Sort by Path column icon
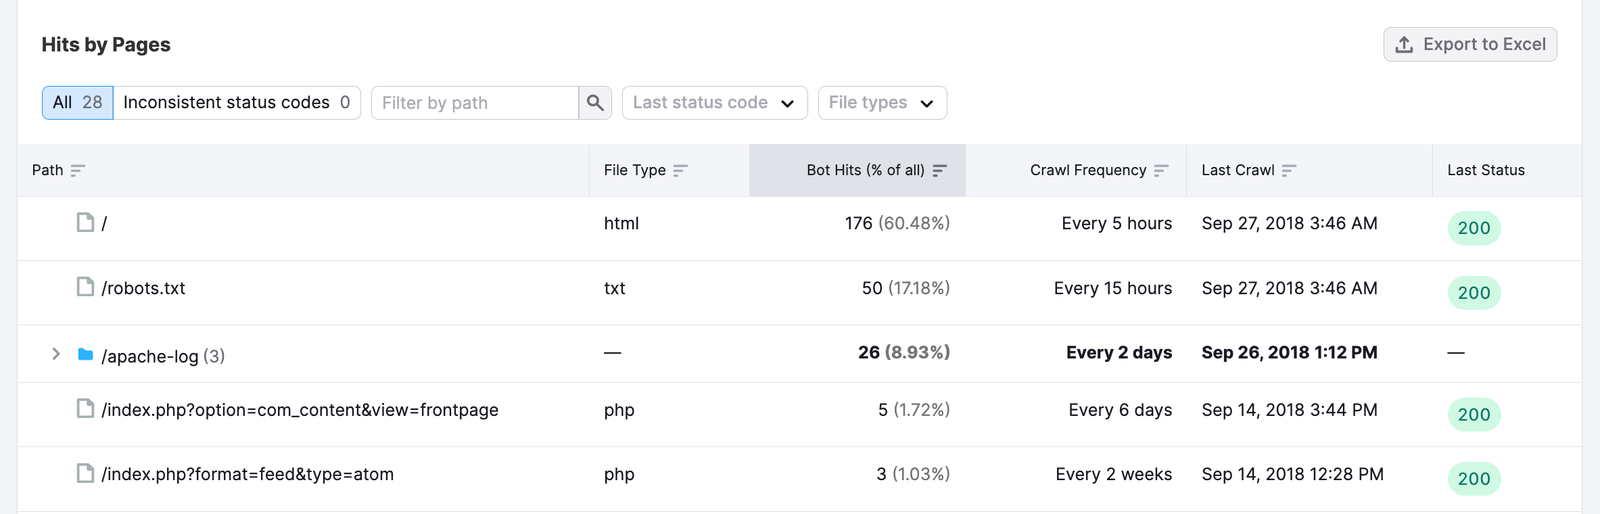This screenshot has height=514, width=1600. (x=78, y=171)
